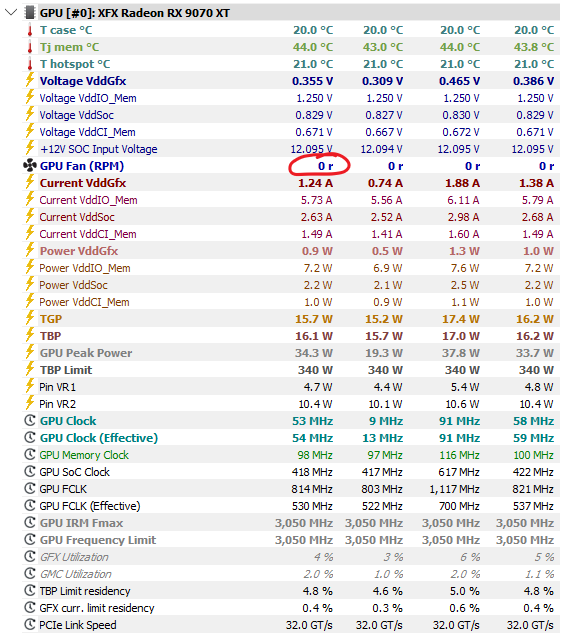
Task: Click the 617 MHz maximum GPU SoC Clock value
Action: click(459, 472)
